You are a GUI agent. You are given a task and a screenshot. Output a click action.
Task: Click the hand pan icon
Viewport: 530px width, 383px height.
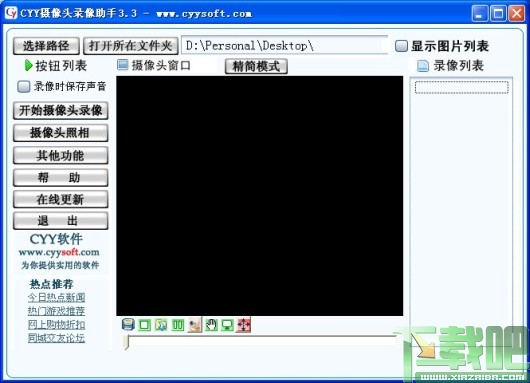pyautogui.click(x=211, y=325)
